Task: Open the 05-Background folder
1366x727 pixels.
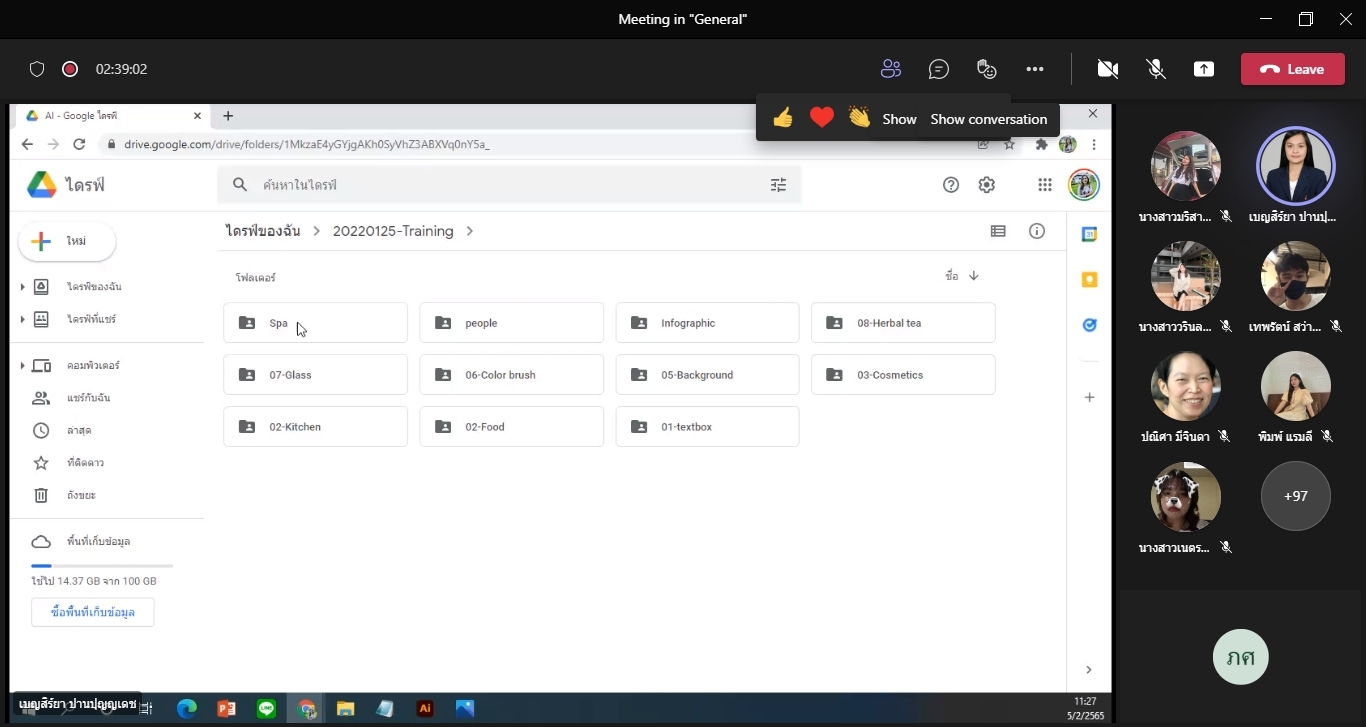Action: 707,375
